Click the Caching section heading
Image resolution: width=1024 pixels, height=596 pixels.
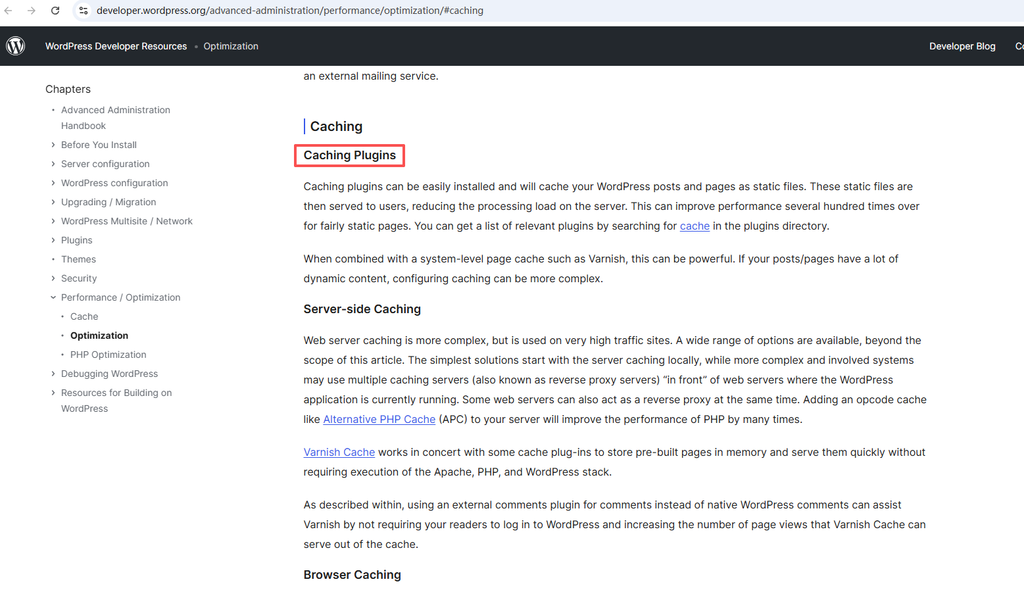pos(336,126)
